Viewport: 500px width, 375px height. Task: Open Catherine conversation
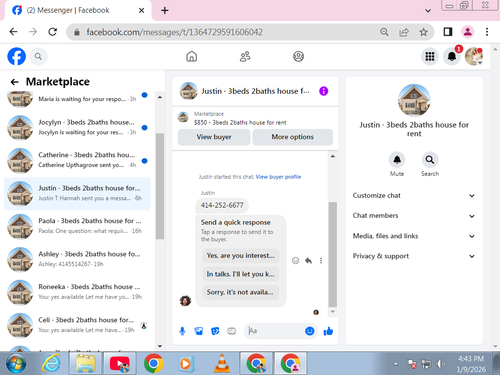click(x=77, y=161)
